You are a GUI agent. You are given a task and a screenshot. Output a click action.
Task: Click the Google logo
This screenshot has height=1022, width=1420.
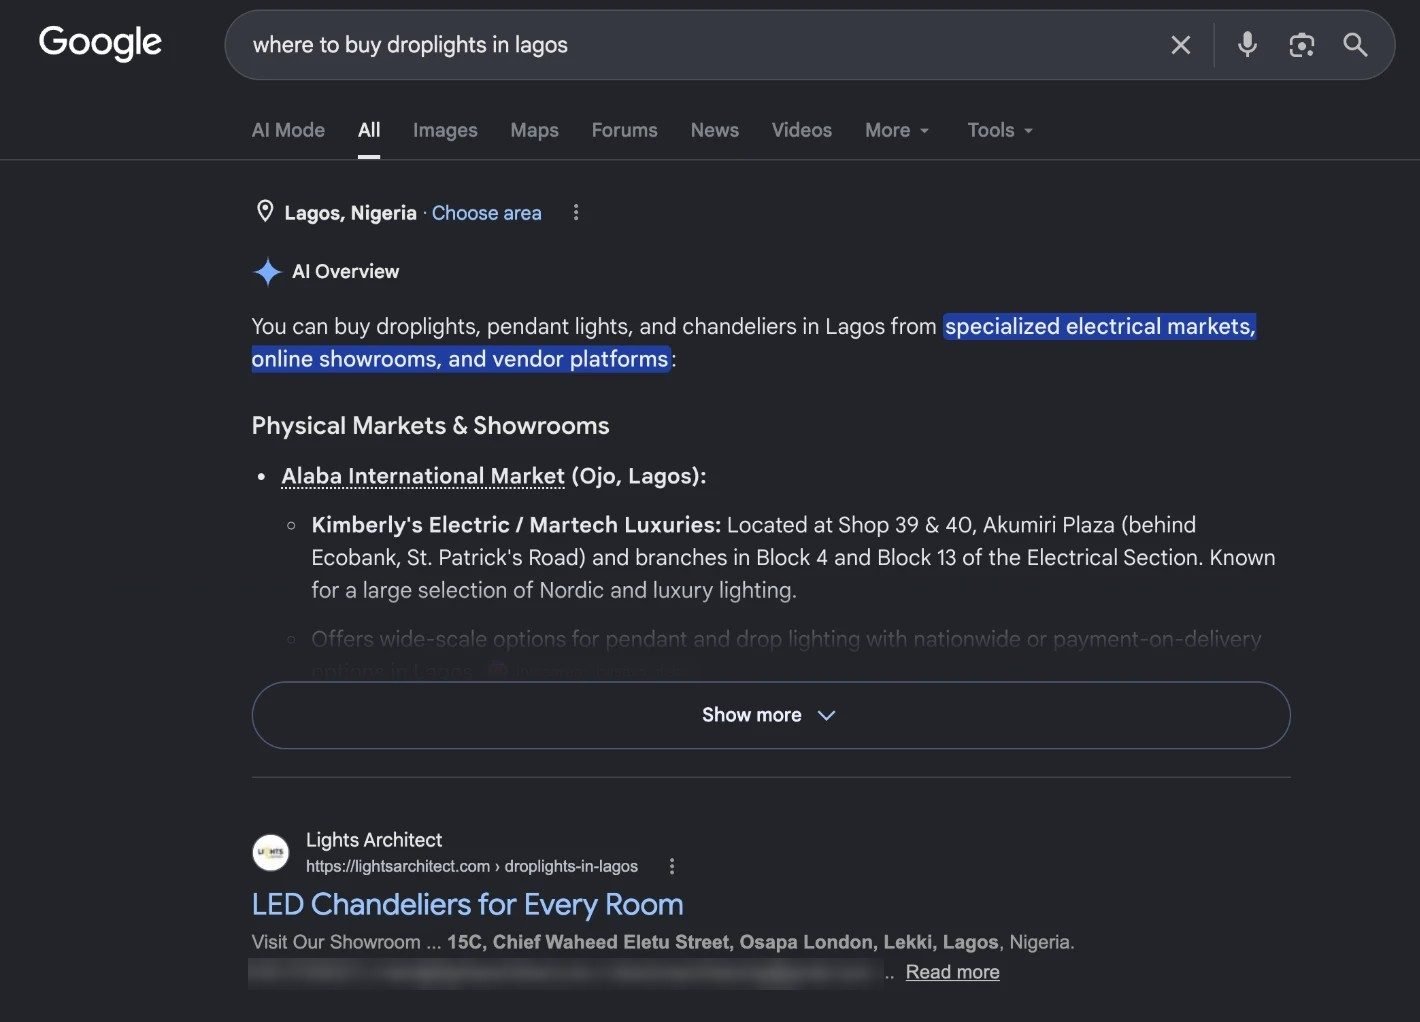100,43
